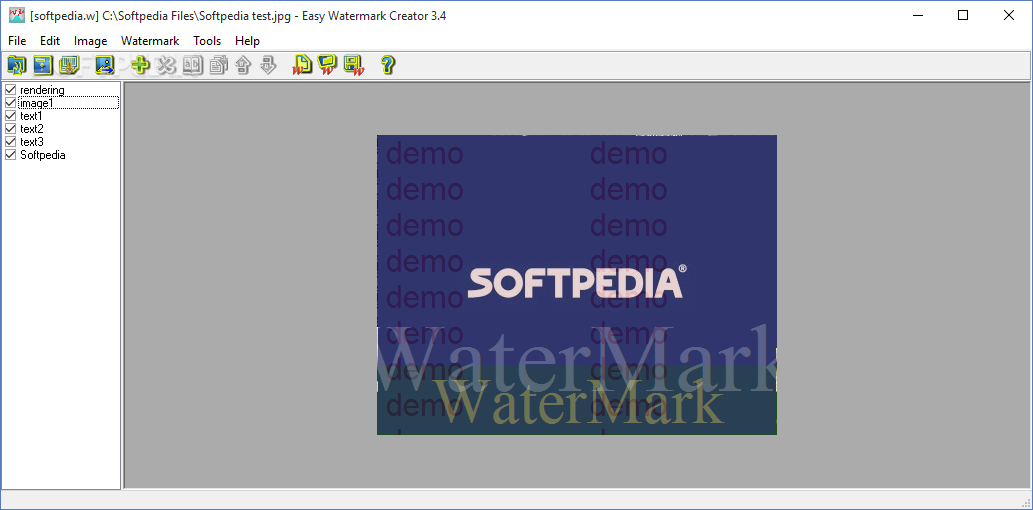This screenshot has height=510, width=1033.
Task: Open the Help menu
Action: (247, 41)
